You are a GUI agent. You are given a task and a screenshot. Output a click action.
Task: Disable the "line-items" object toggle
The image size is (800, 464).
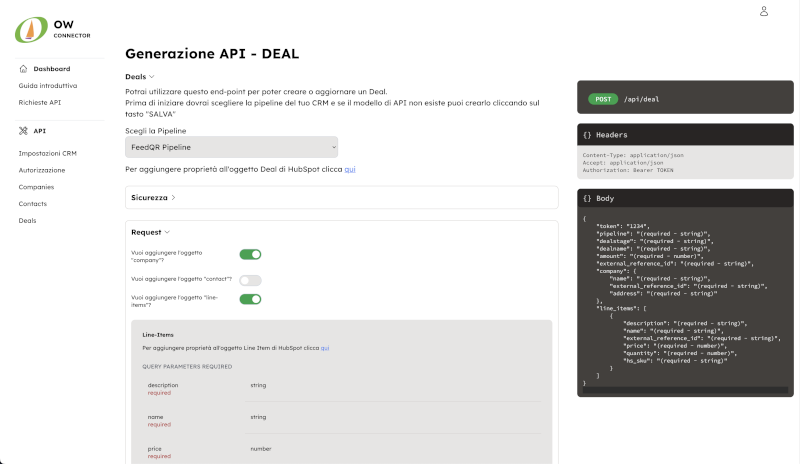tap(250, 299)
